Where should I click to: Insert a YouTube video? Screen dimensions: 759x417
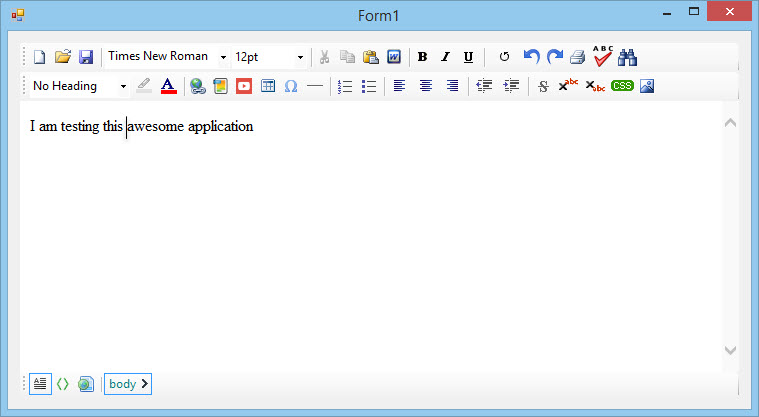coord(244,86)
